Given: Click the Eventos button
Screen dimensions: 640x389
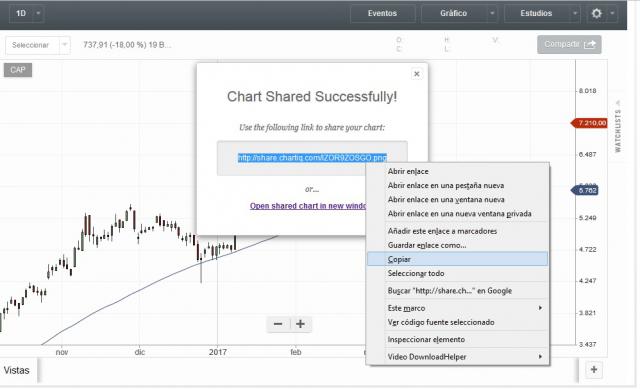Looking at the screenshot, I should coord(382,13).
